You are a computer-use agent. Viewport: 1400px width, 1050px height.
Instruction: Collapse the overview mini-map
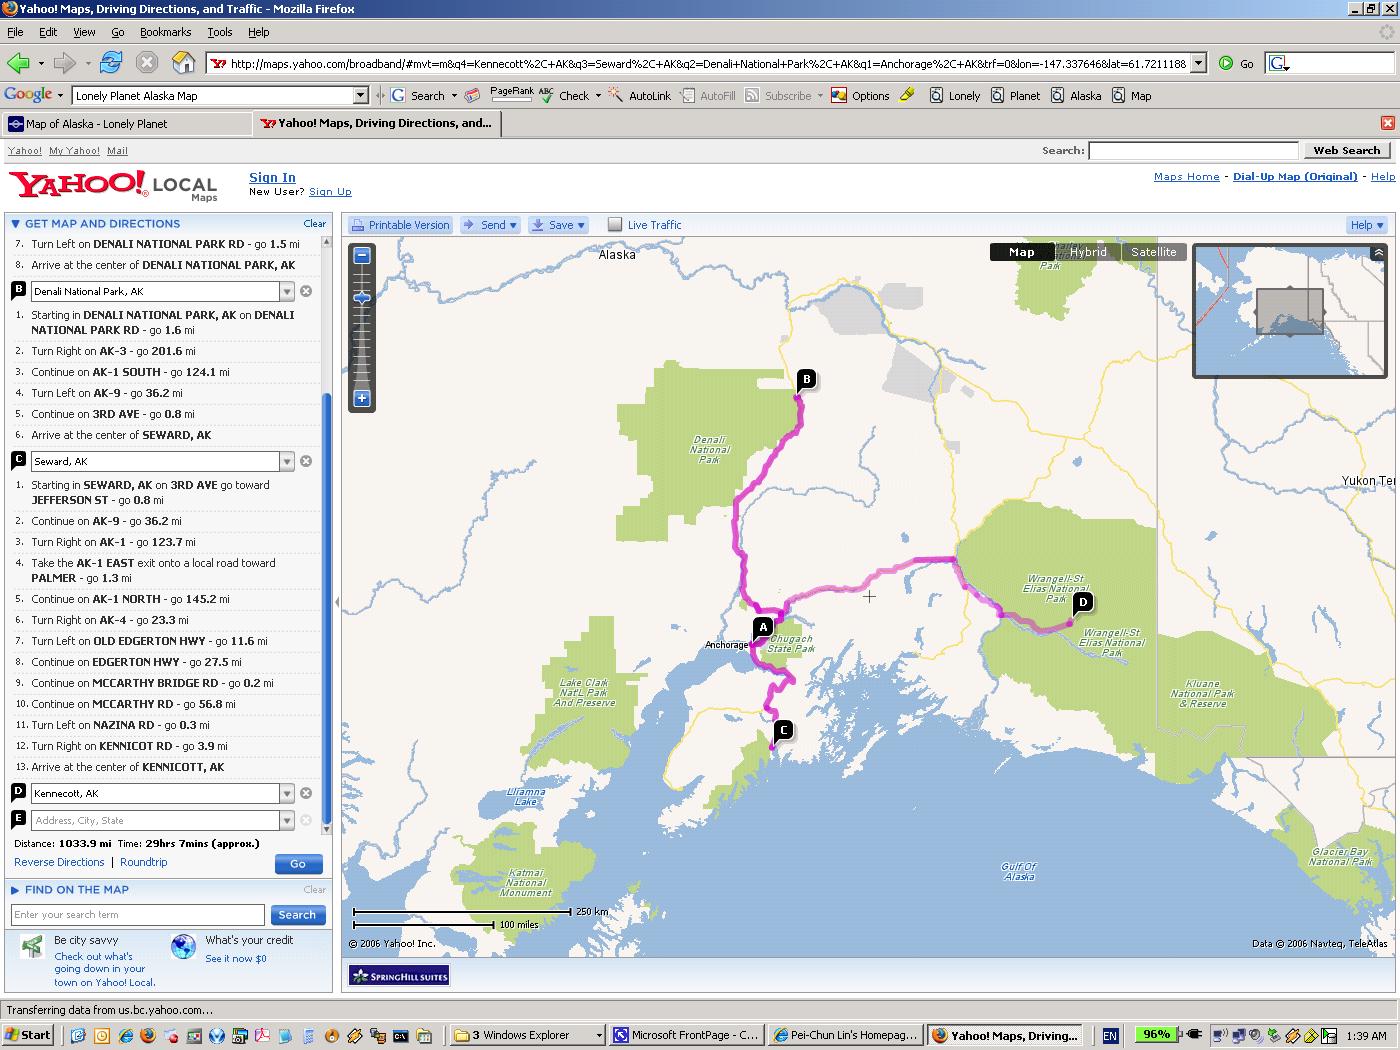pos(1378,253)
